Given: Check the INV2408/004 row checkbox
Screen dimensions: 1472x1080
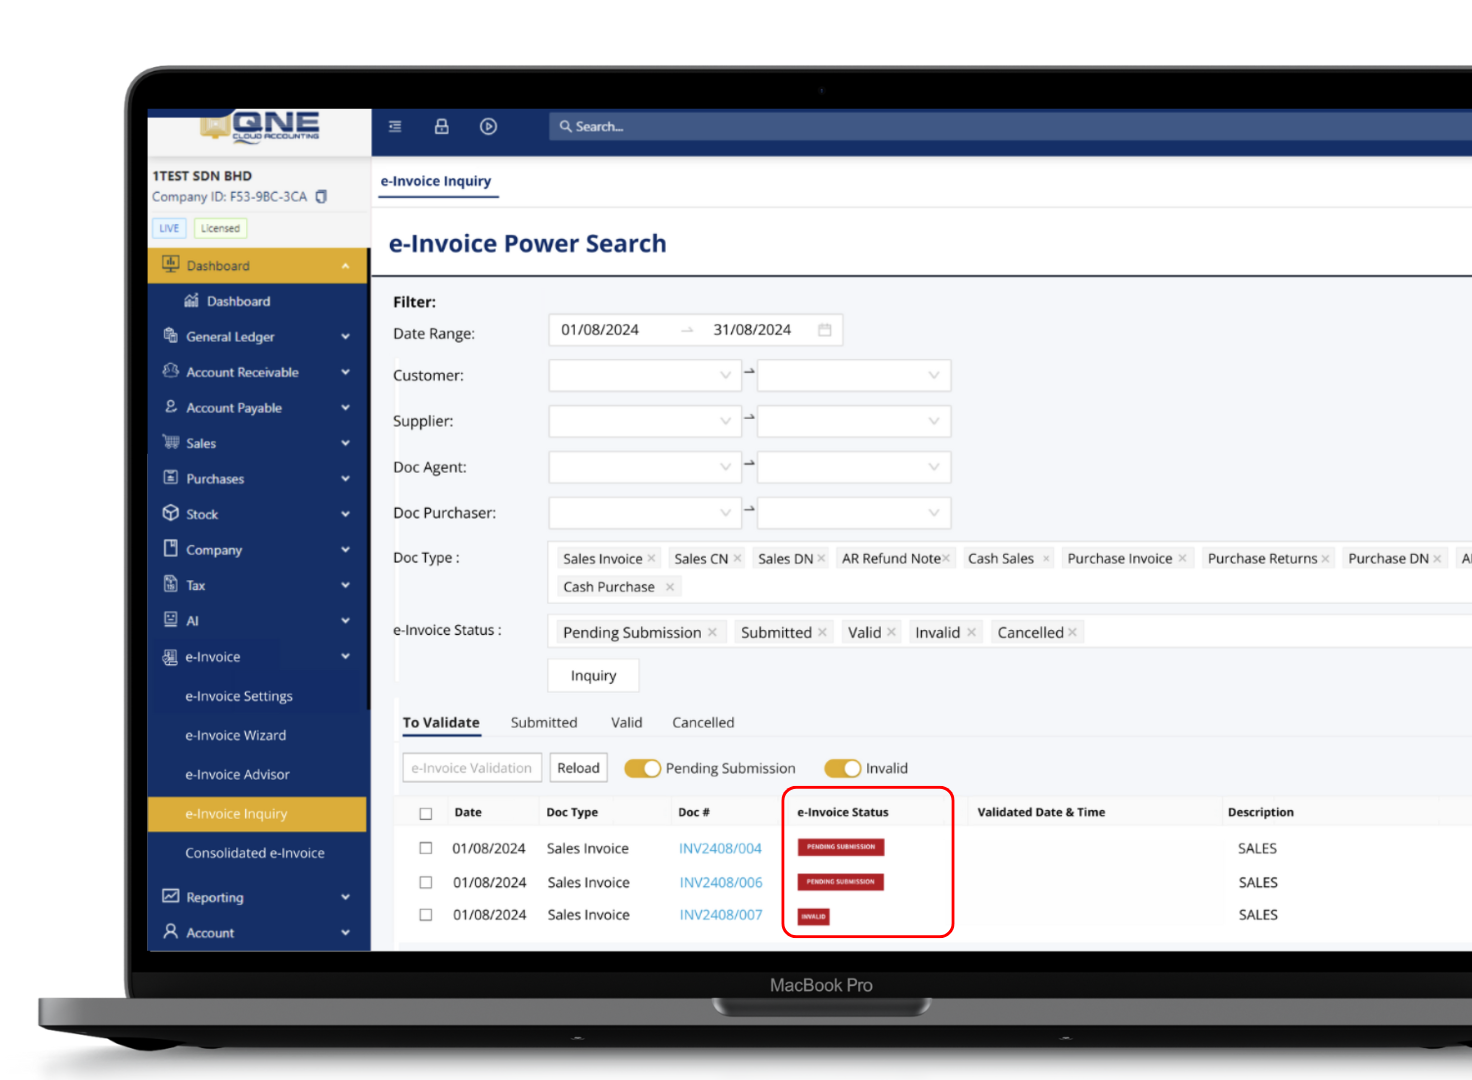Looking at the screenshot, I should 425,847.
